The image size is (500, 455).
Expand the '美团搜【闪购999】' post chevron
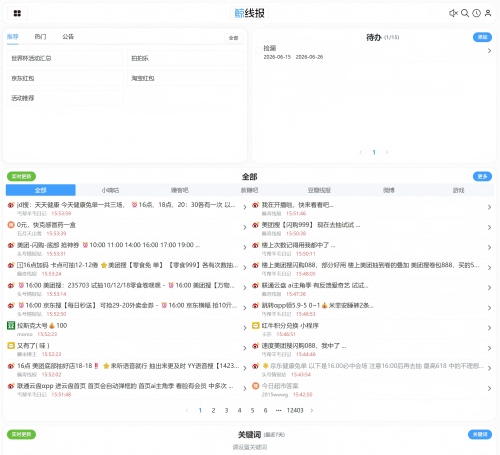pyautogui.click(x=489, y=227)
